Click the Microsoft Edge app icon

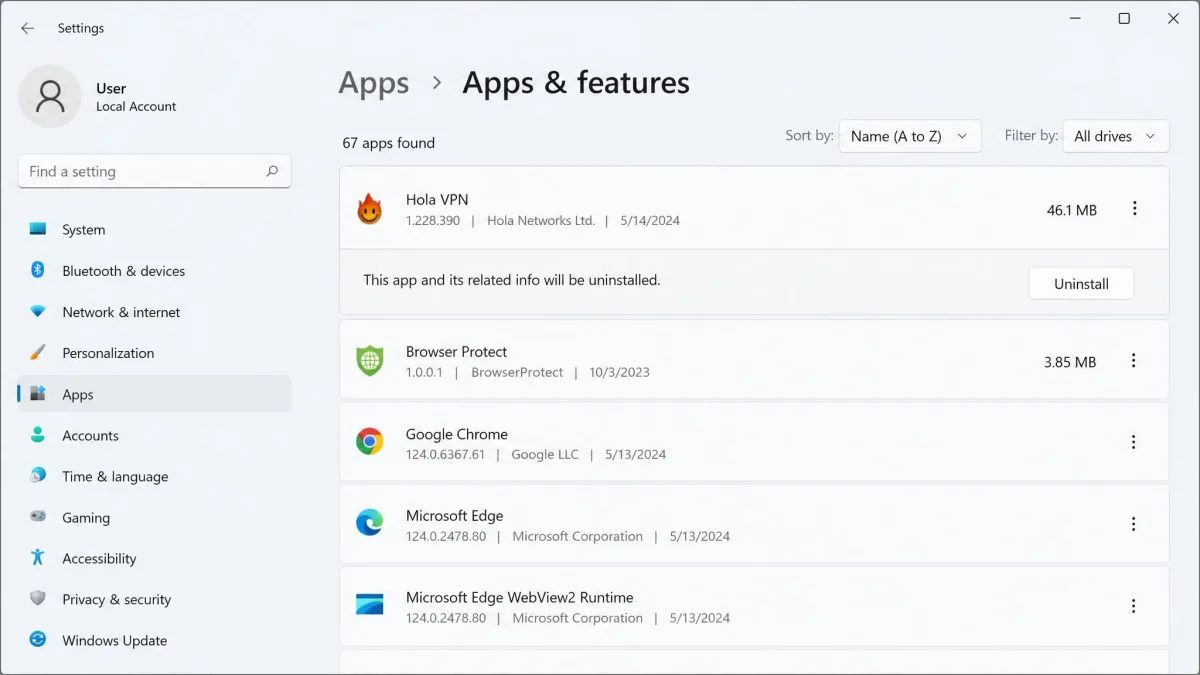click(x=370, y=523)
